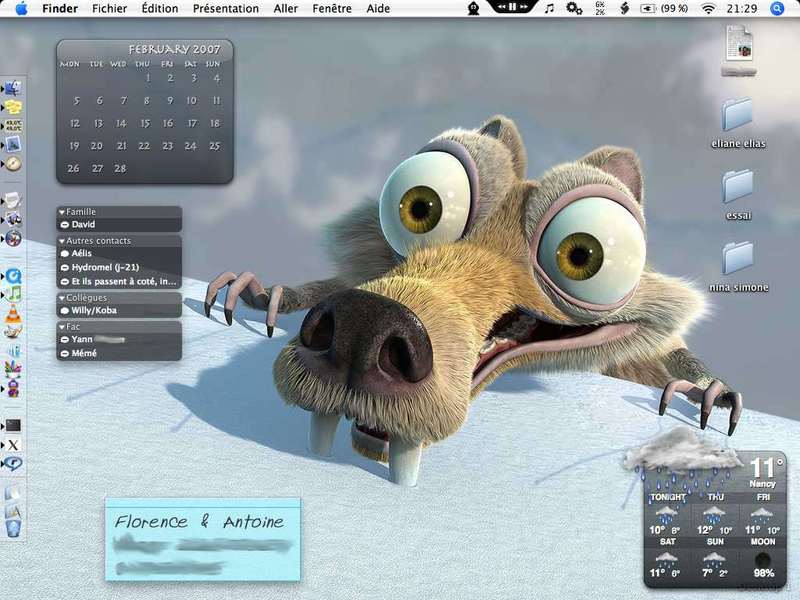
Task: Click day 28 in calendar widget
Action: click(120, 168)
